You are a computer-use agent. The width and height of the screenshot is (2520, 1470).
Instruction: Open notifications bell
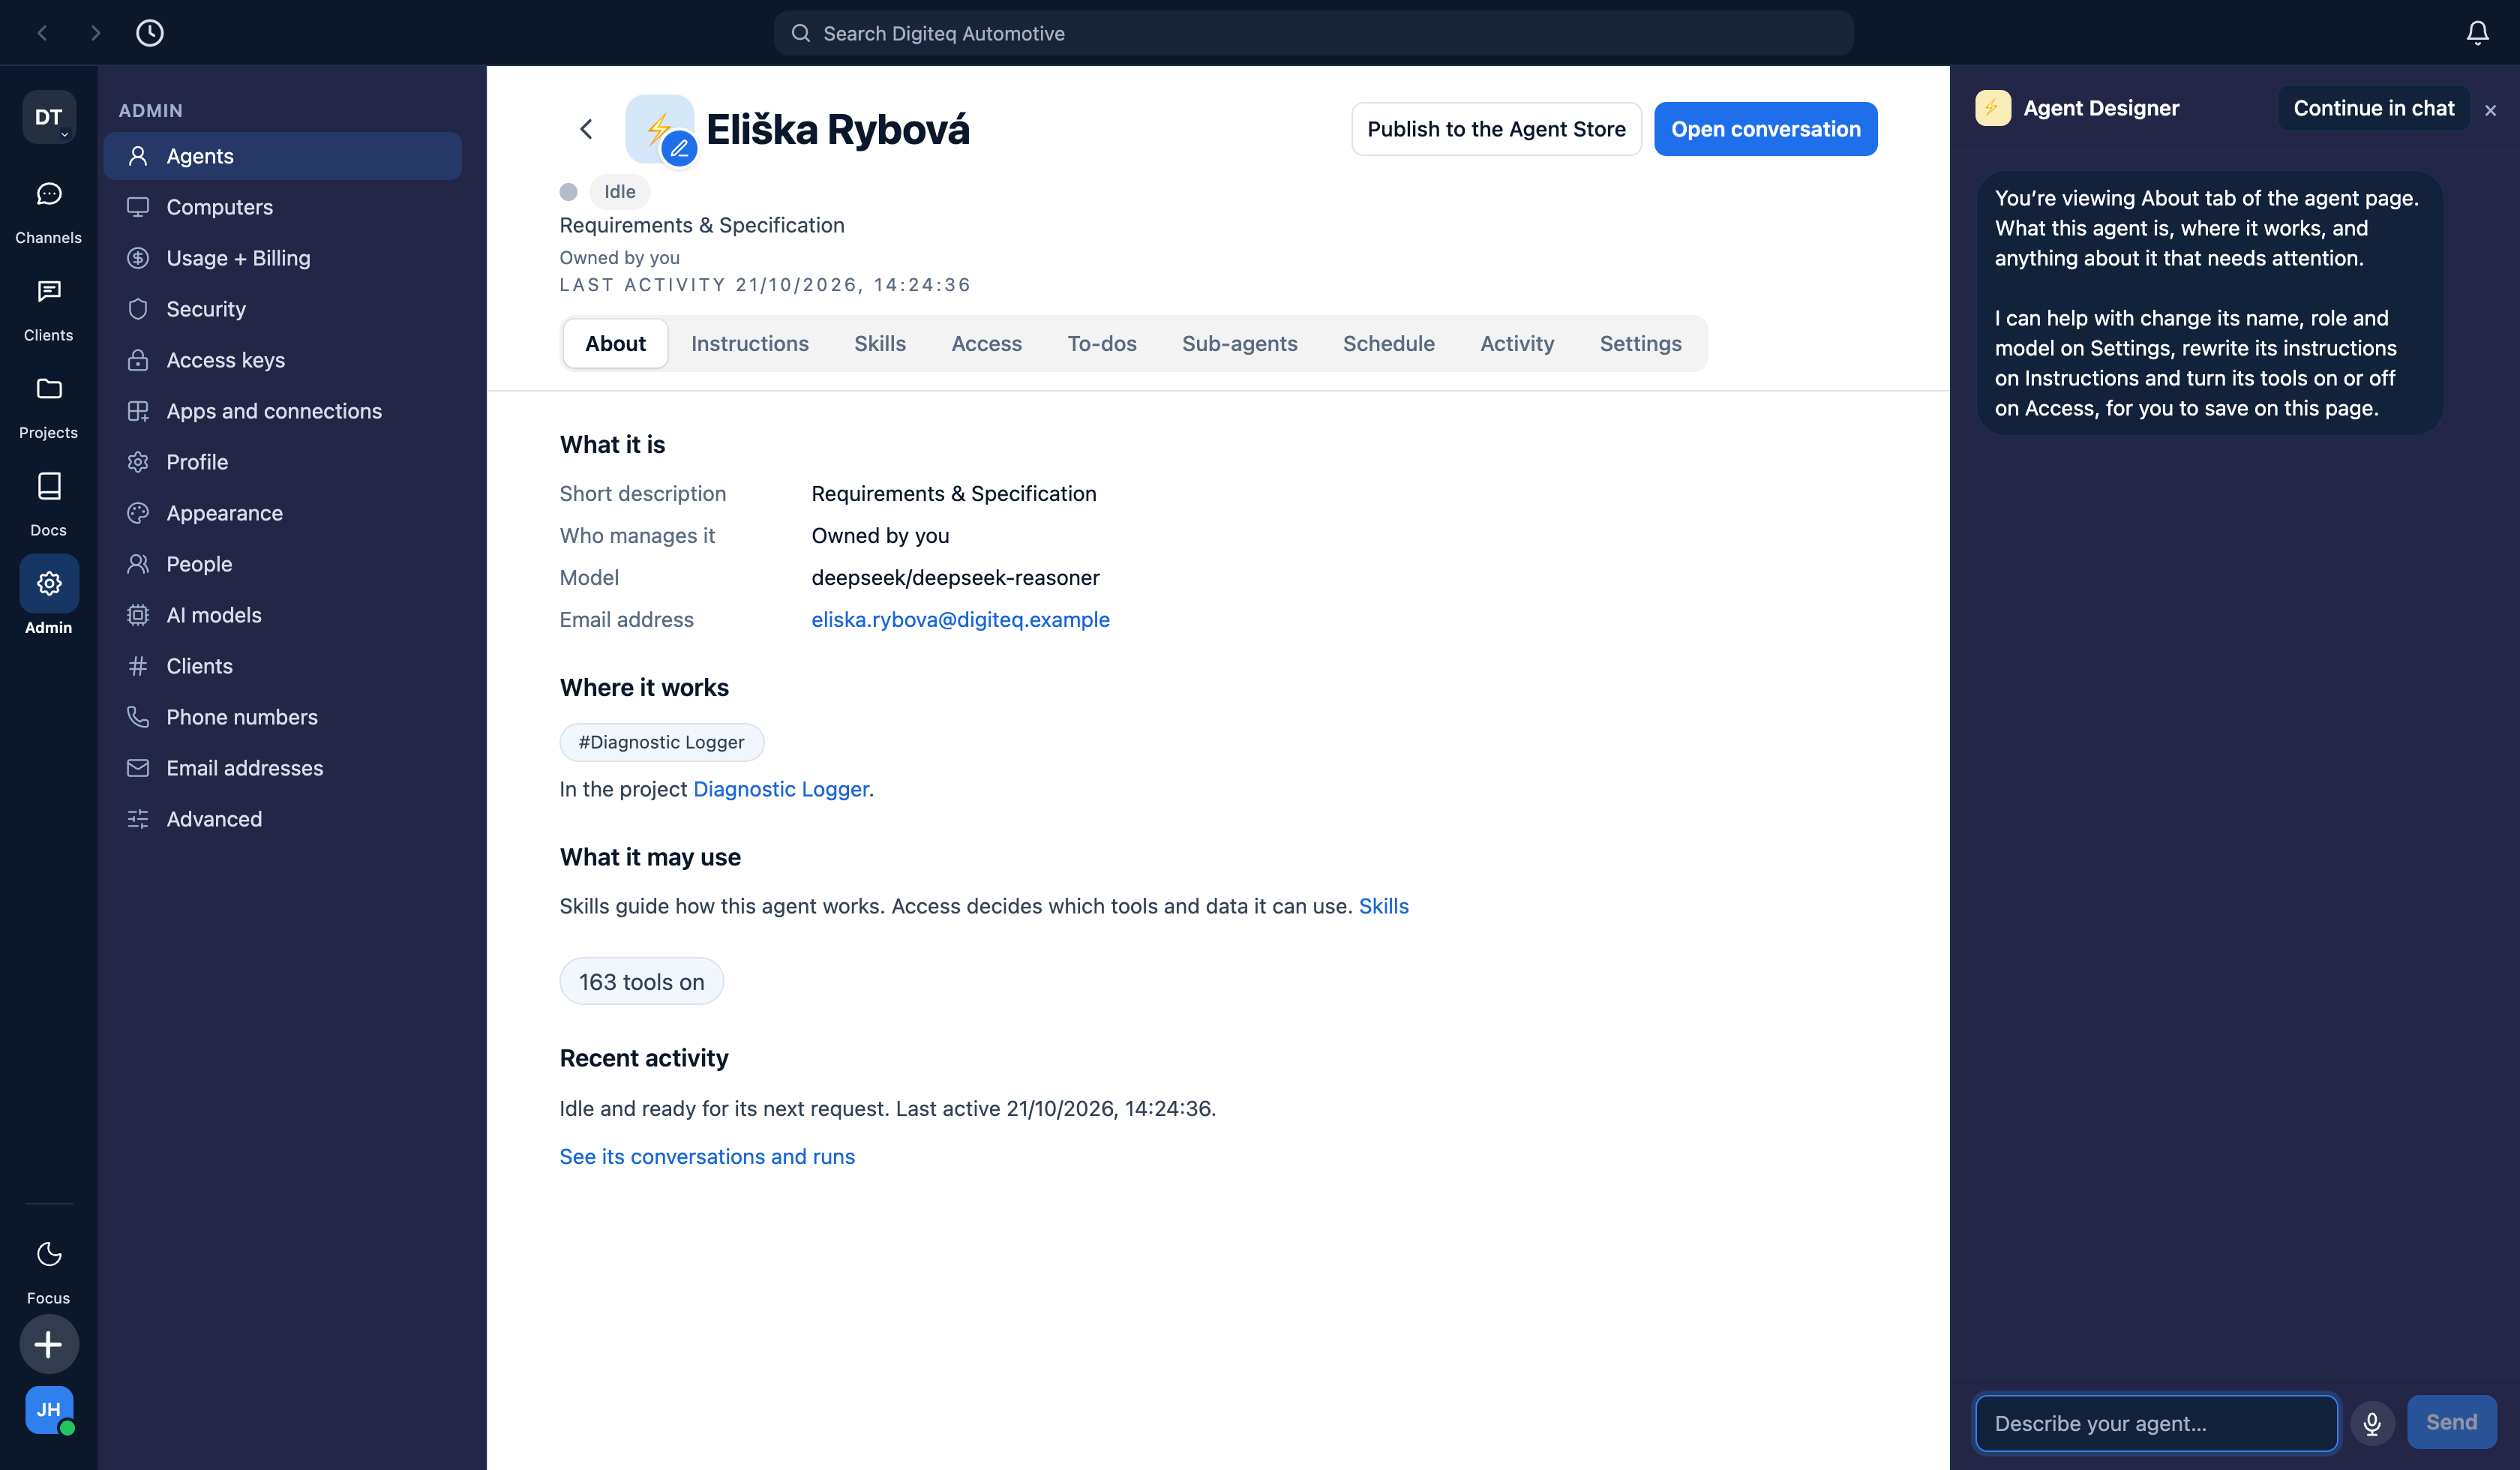click(2477, 33)
